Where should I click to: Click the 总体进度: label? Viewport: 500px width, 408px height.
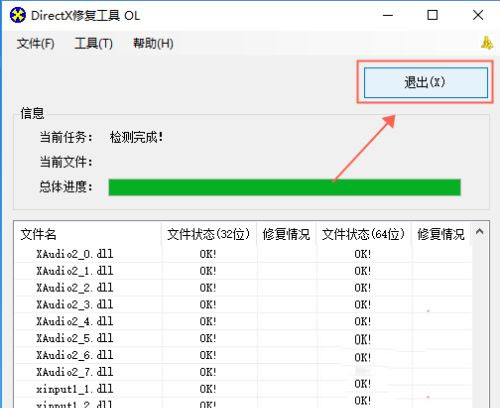(x=66, y=187)
